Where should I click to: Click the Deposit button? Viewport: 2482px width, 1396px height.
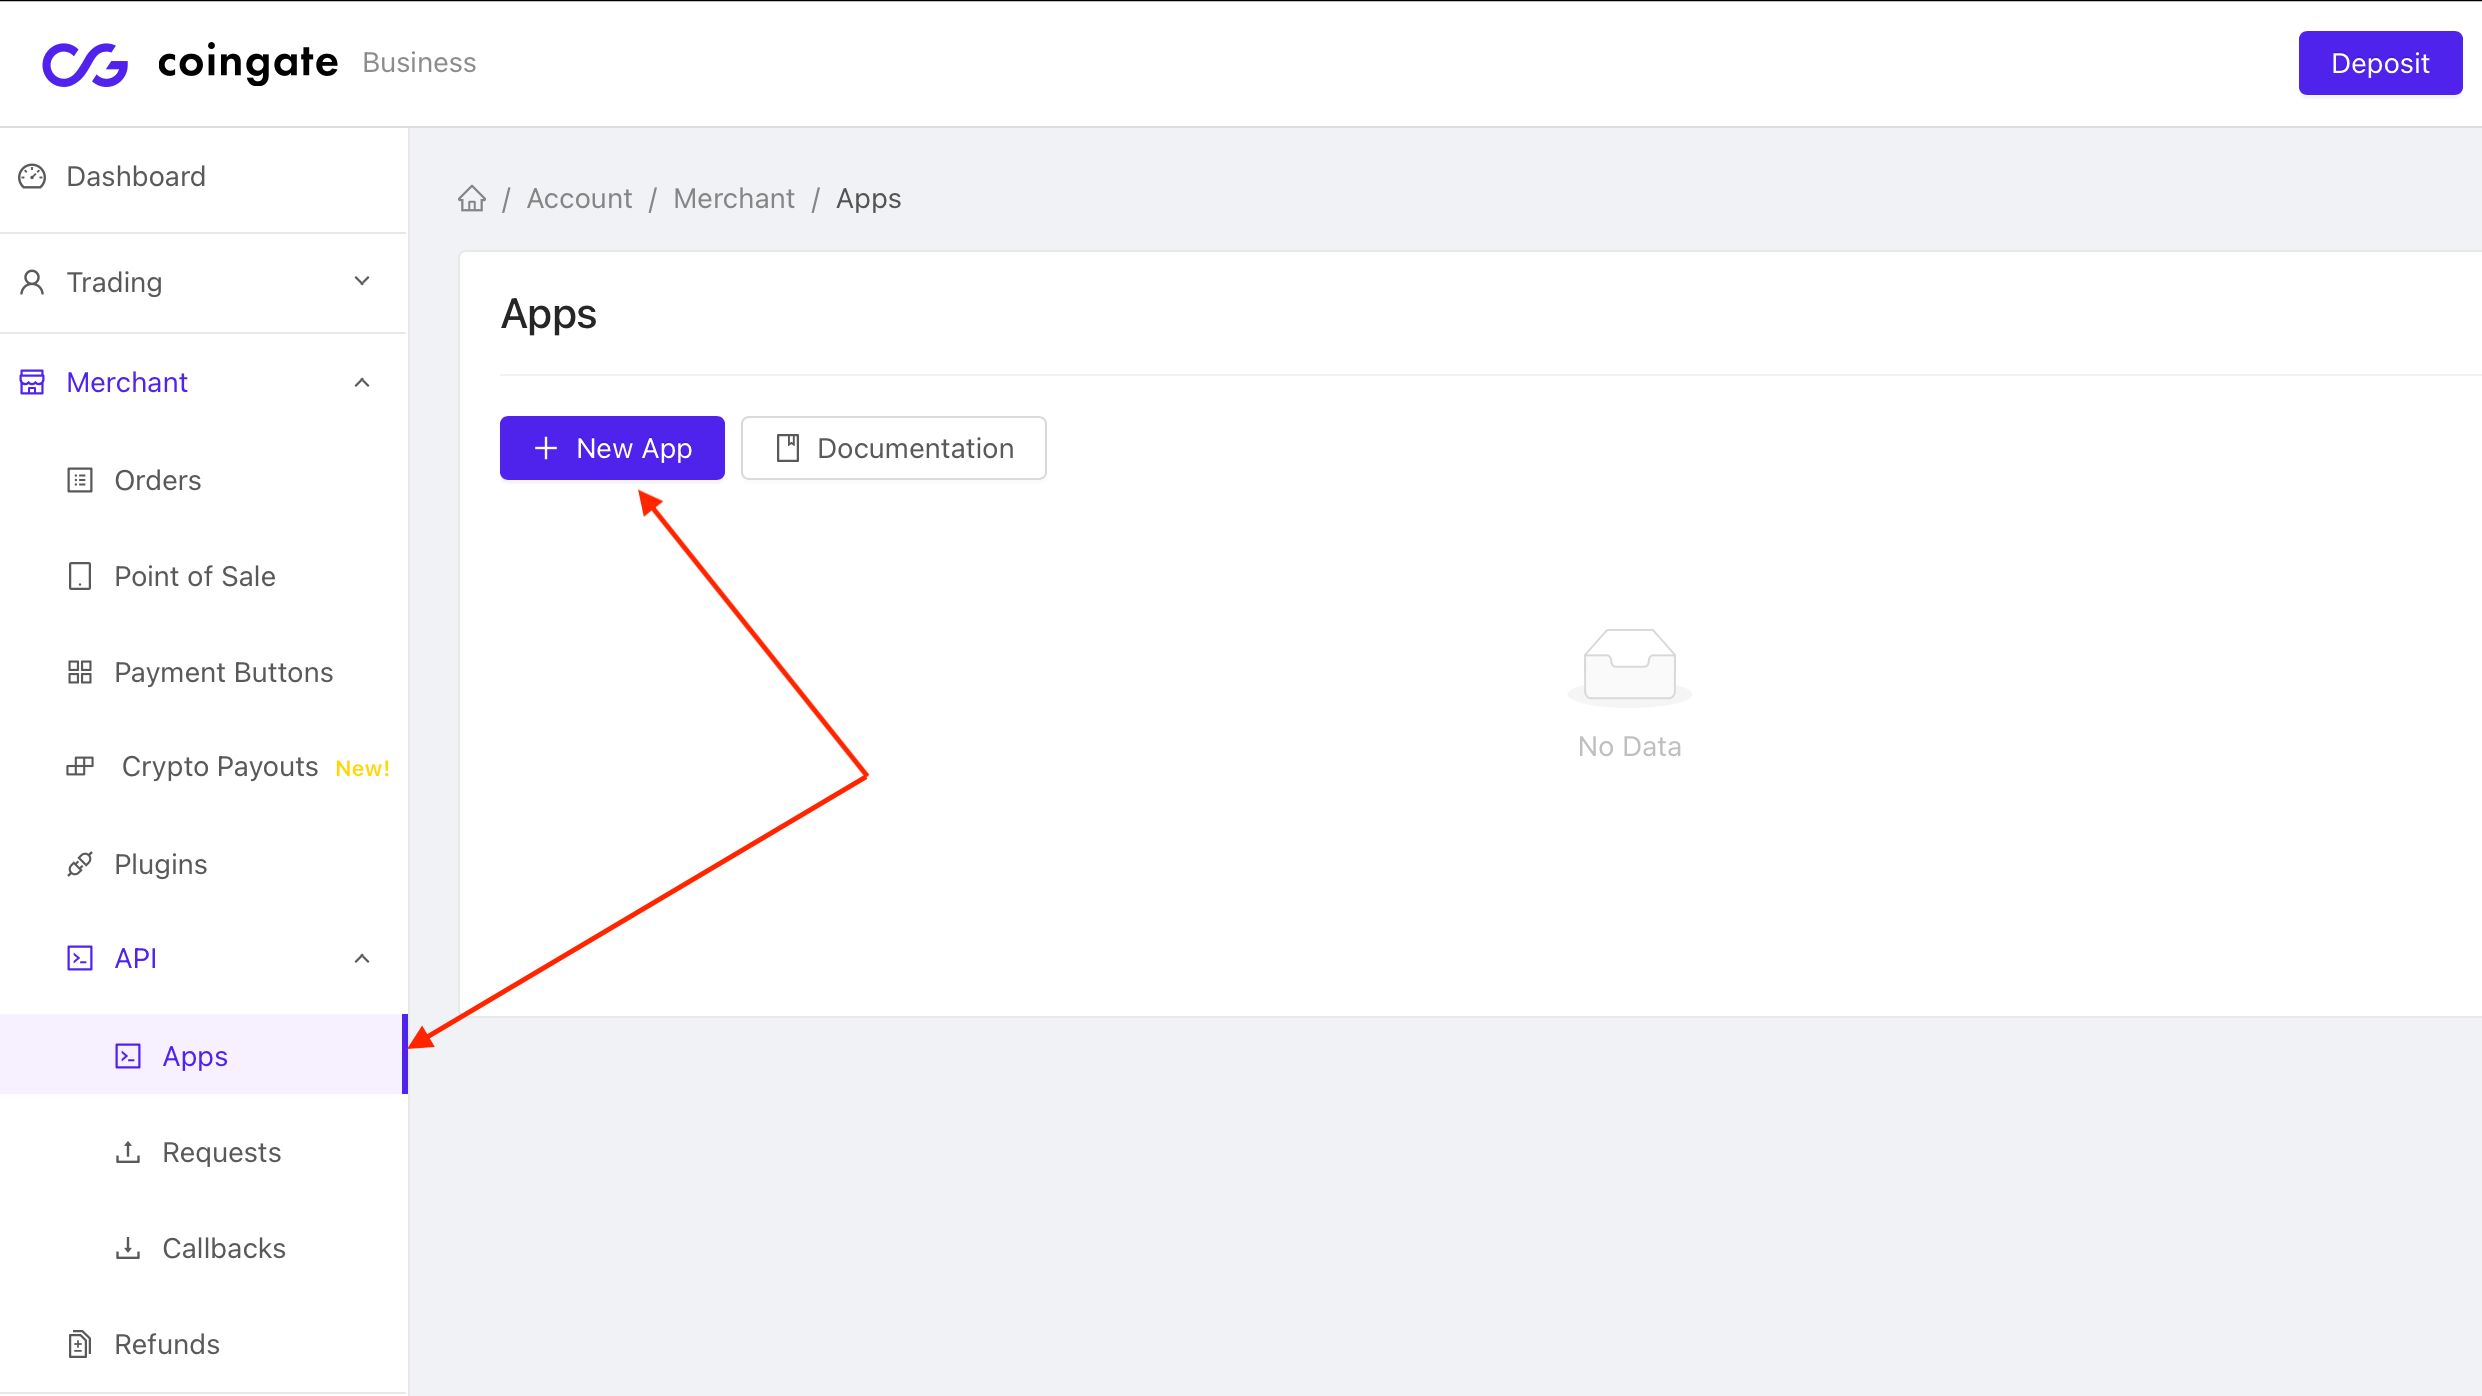(2380, 63)
